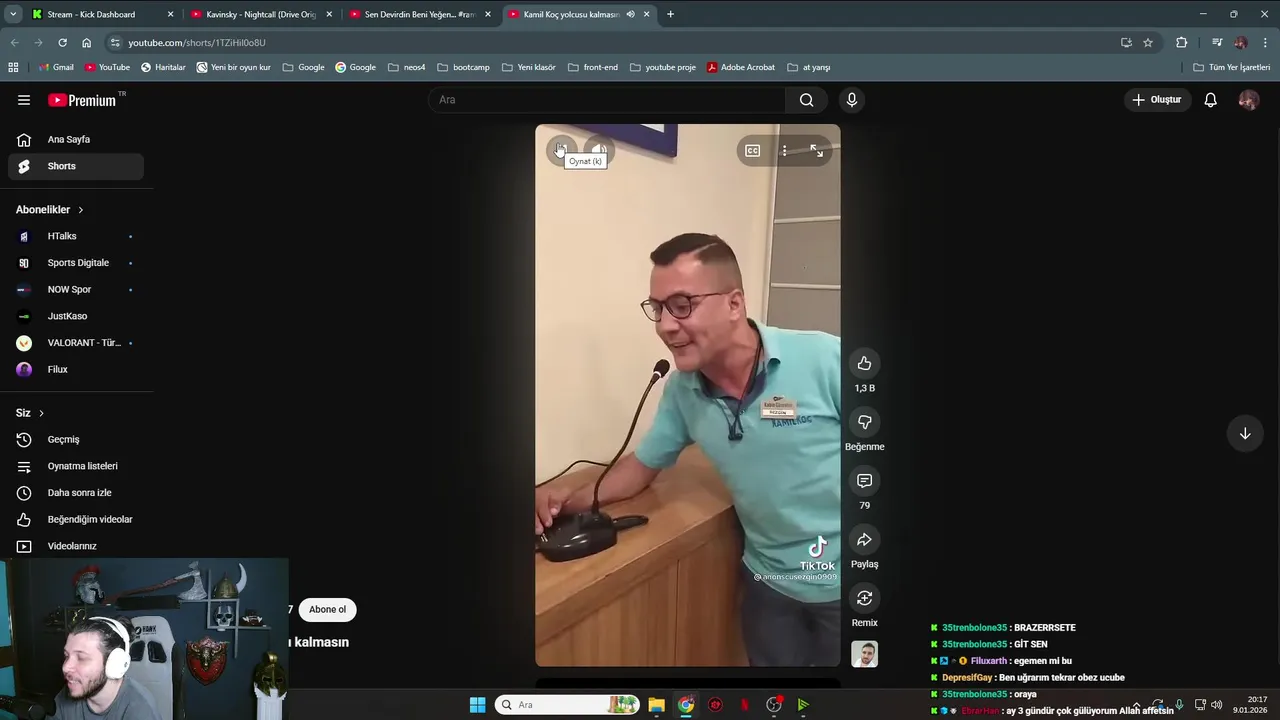Share the Short via Paylaş
The width and height of the screenshot is (1280, 720).
(864, 540)
